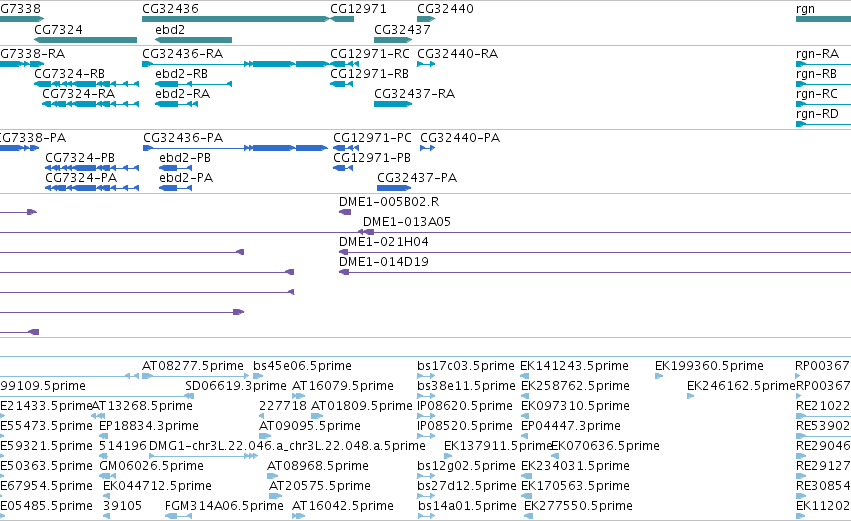Viewport: 851px width, 521px height.
Task: Select EST label AT16042.5prime
Action: click(x=342, y=506)
